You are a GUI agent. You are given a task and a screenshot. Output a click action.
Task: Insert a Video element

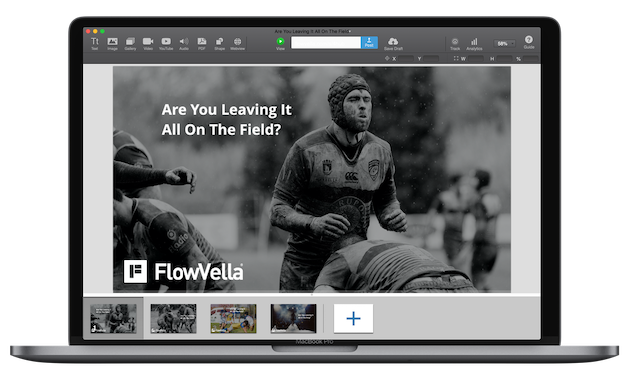[148, 43]
